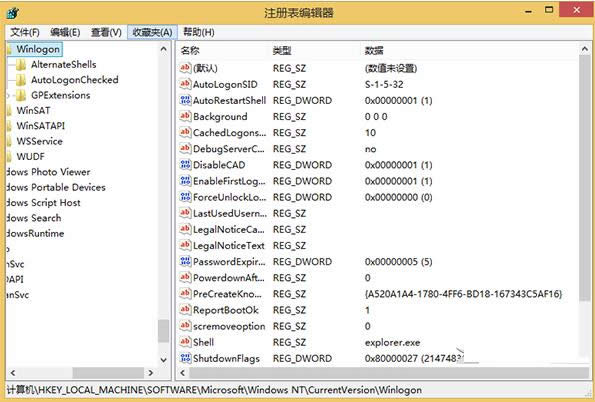Click the LegalNoticeText string value icon
This screenshot has height=402, width=595.
click(185, 245)
